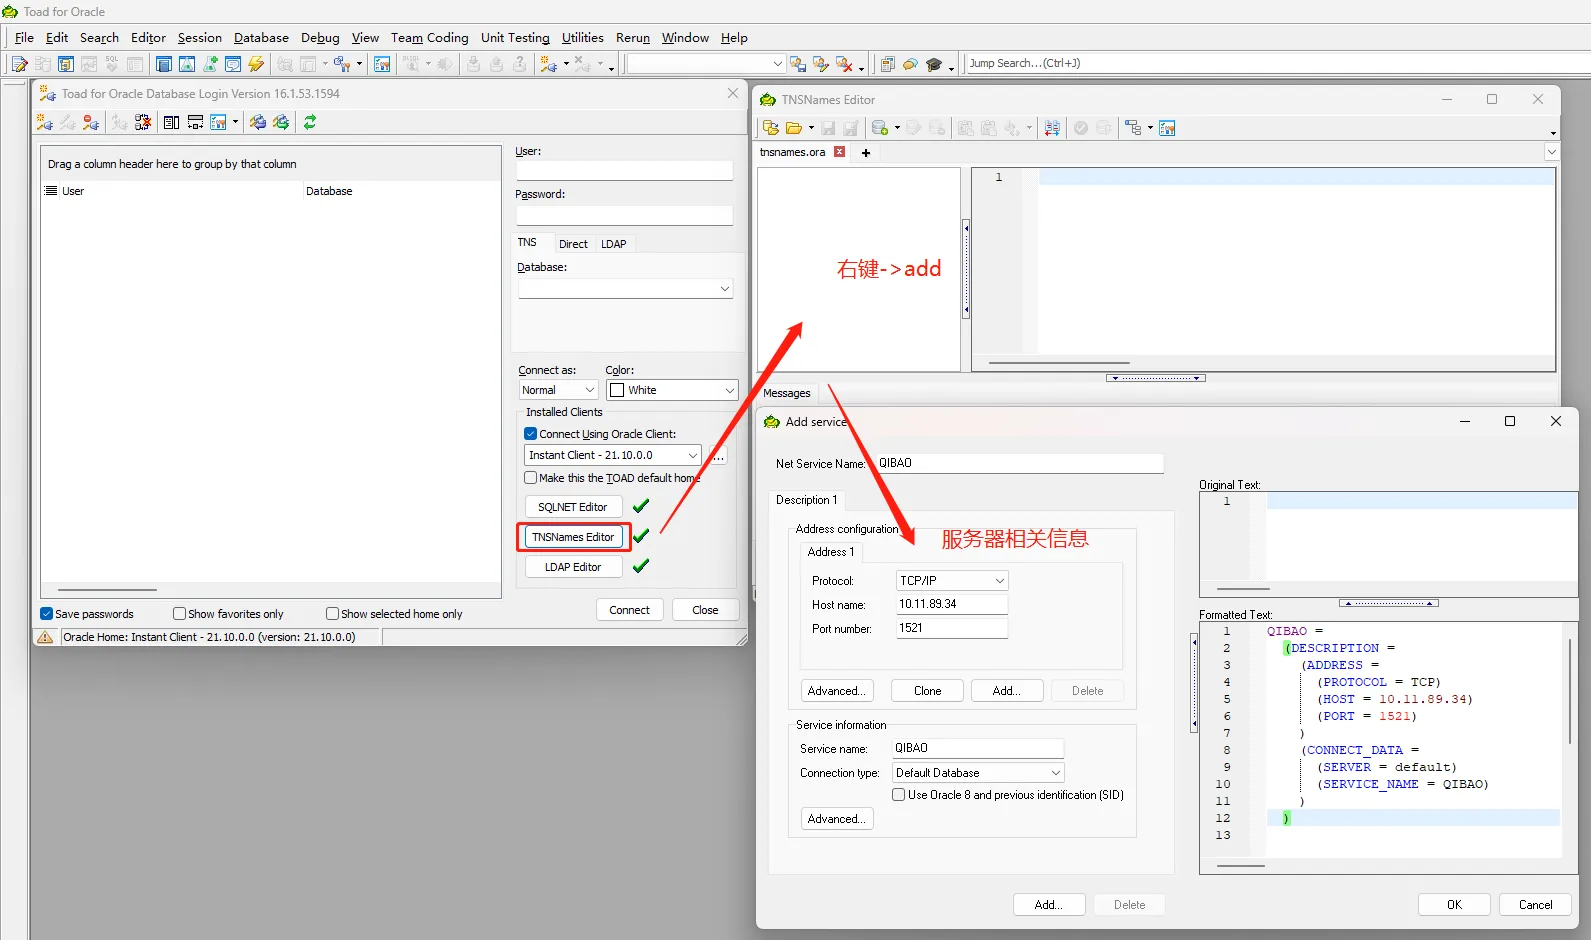Click the Clone address button
The image size is (1591, 940).
coord(927,691)
